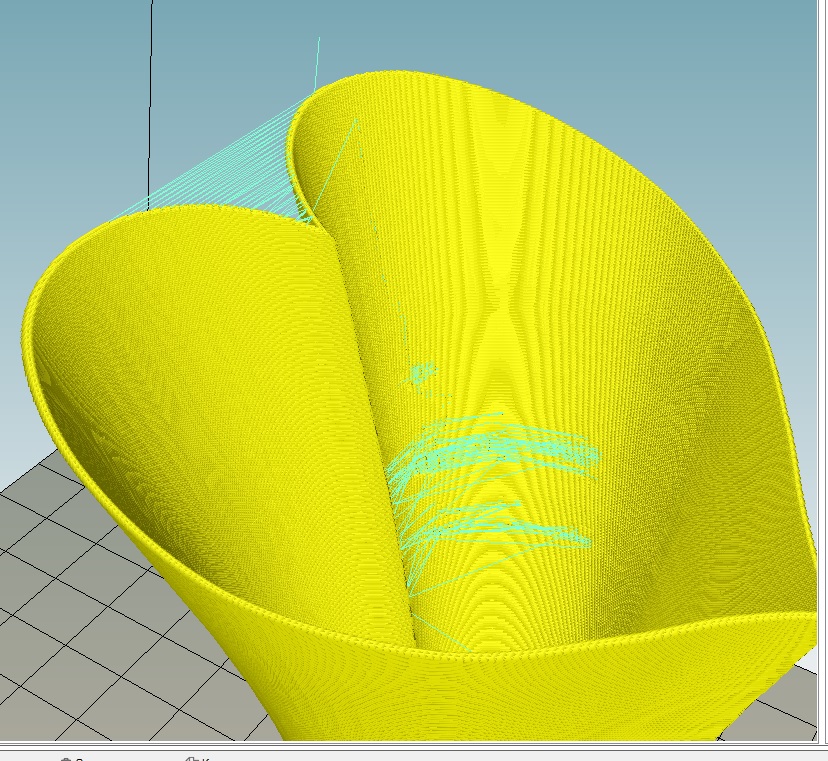
Task: Click the thin cyan spike above the model top
Action: point(319,55)
